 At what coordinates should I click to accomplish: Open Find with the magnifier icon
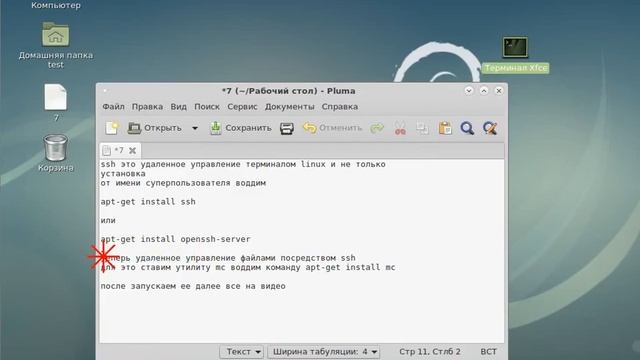tap(467, 128)
